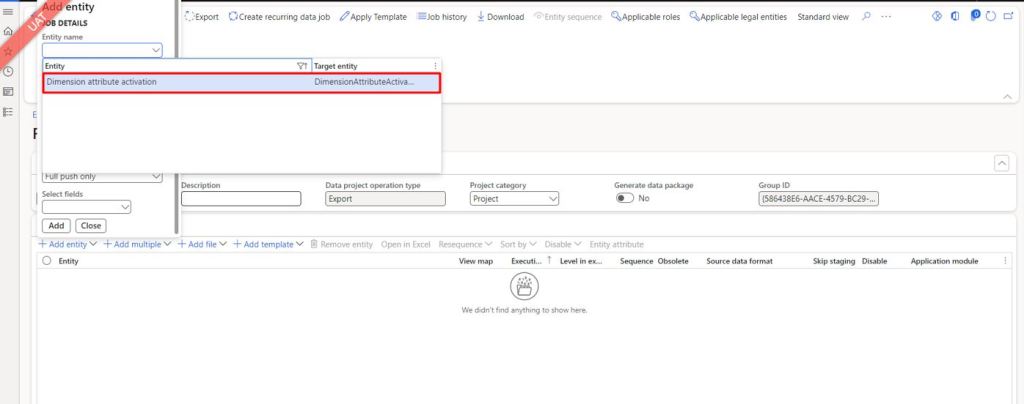Click the filter icon in Entity column header
The width and height of the screenshot is (1024, 404).
pyautogui.click(x=302, y=66)
